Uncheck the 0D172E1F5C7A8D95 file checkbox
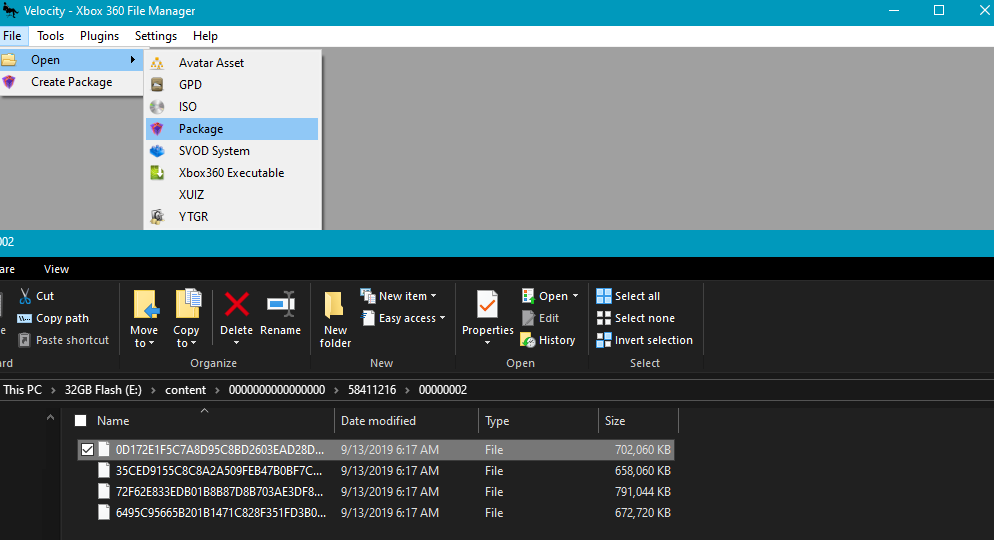 [x=87, y=449]
